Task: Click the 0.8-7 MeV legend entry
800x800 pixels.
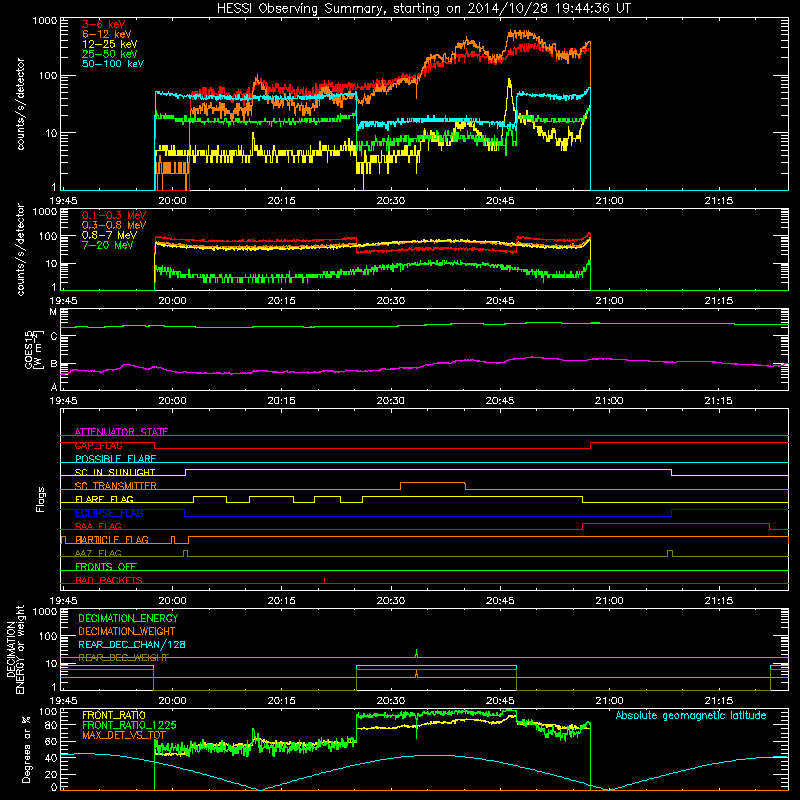Action: pos(110,235)
